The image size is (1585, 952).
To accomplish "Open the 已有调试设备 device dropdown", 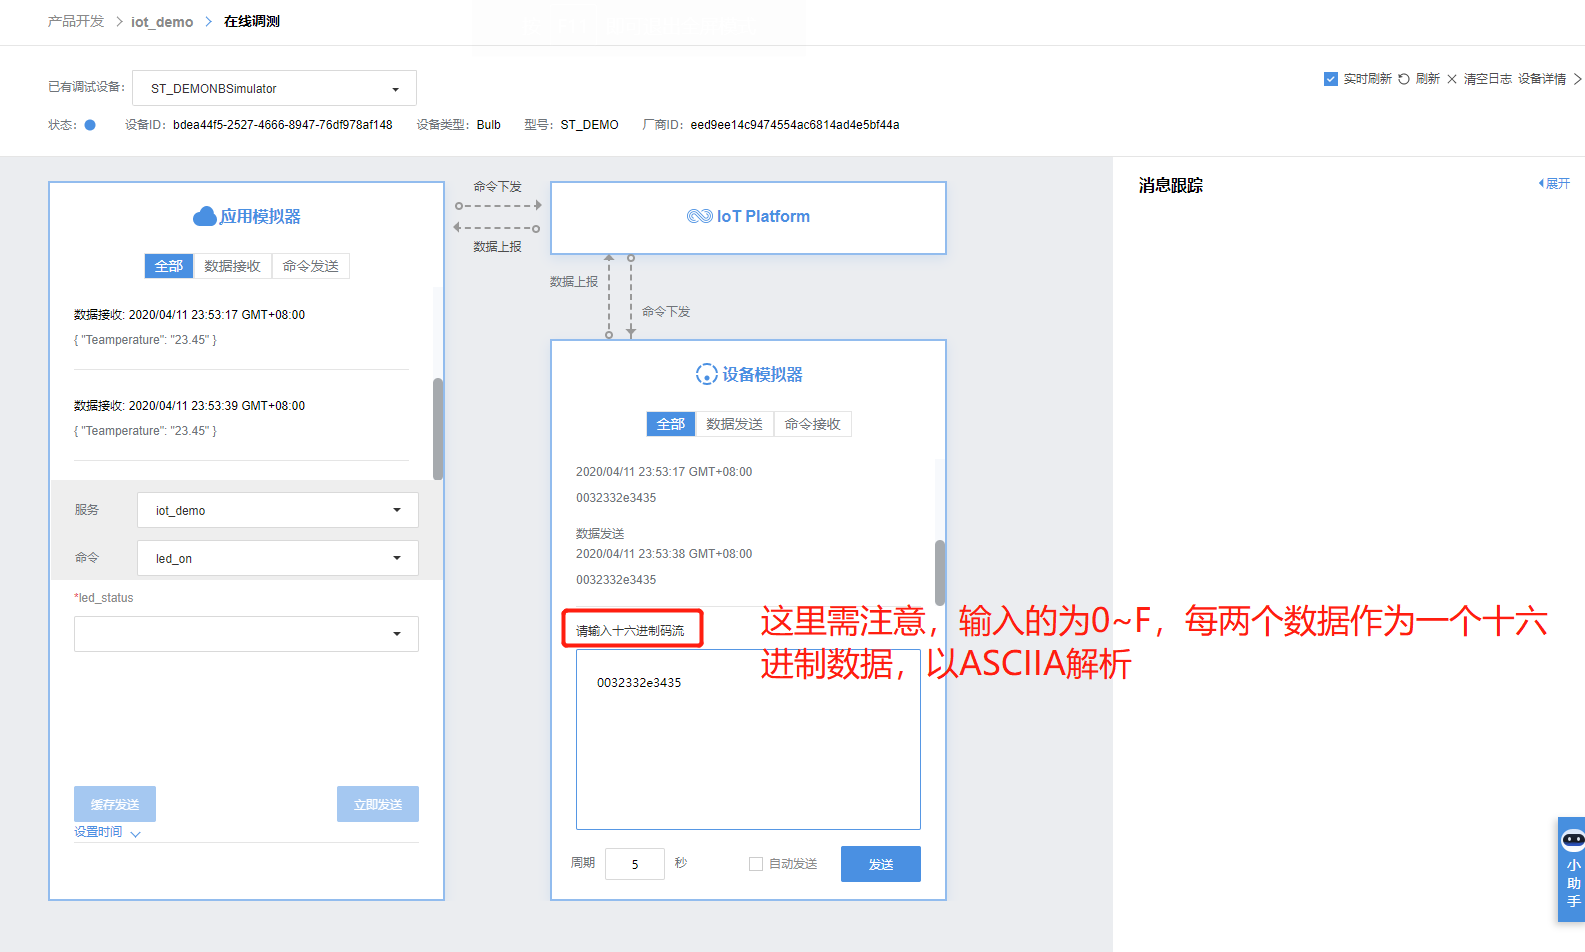I will [x=274, y=88].
